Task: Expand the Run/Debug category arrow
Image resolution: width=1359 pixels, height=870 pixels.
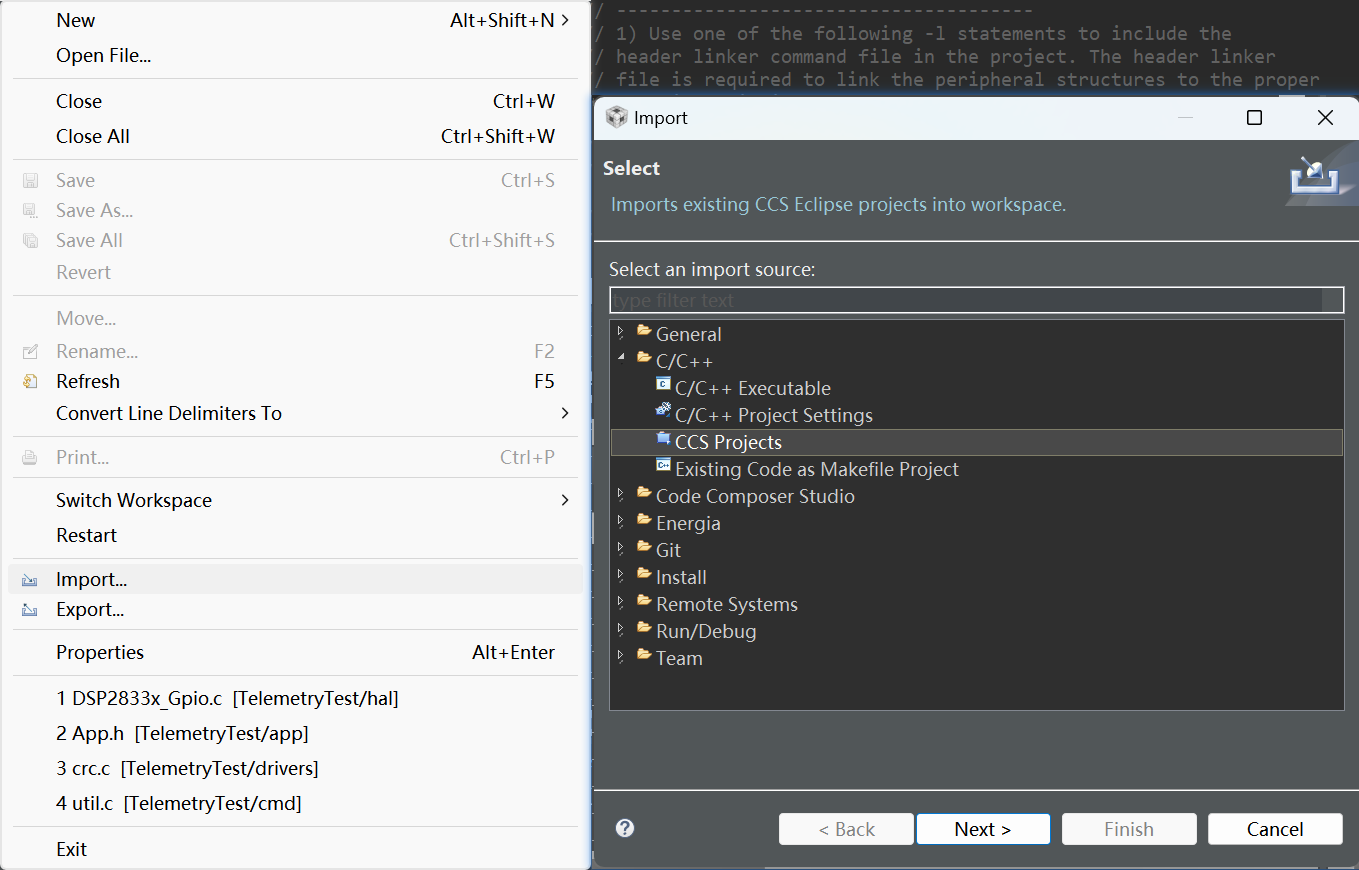Action: tap(621, 630)
